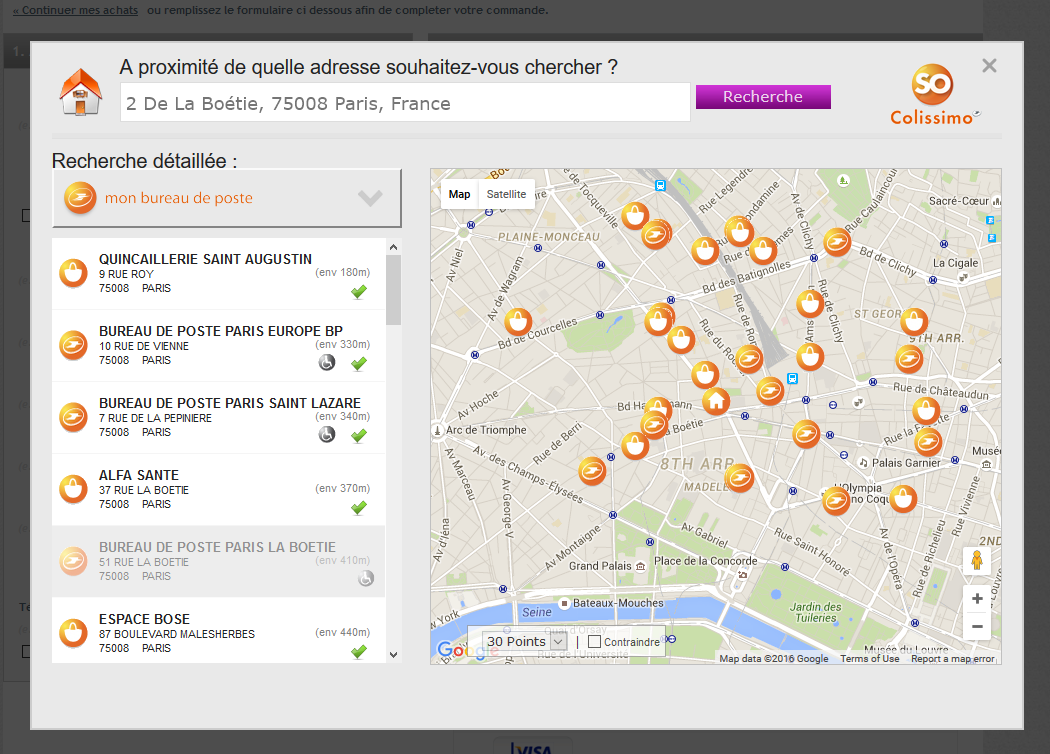Select the Espace Bose shop icon
Viewport: 1050px width, 754px height.
tap(74, 633)
